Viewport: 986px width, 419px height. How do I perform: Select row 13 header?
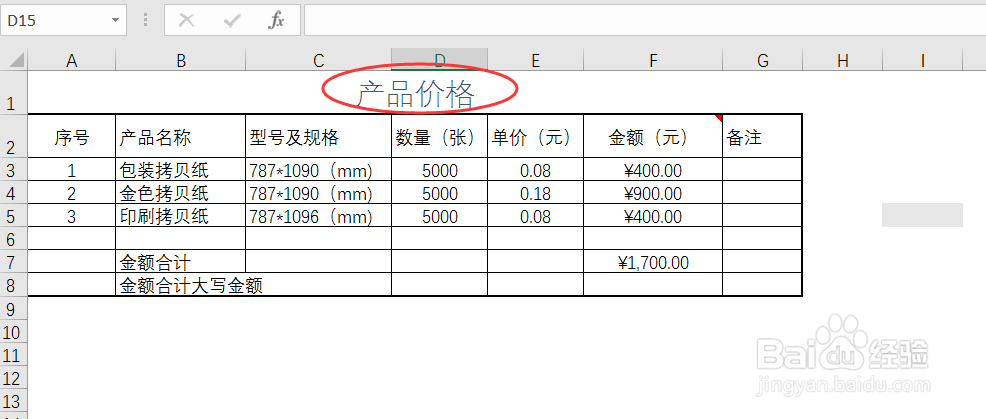(x=14, y=399)
